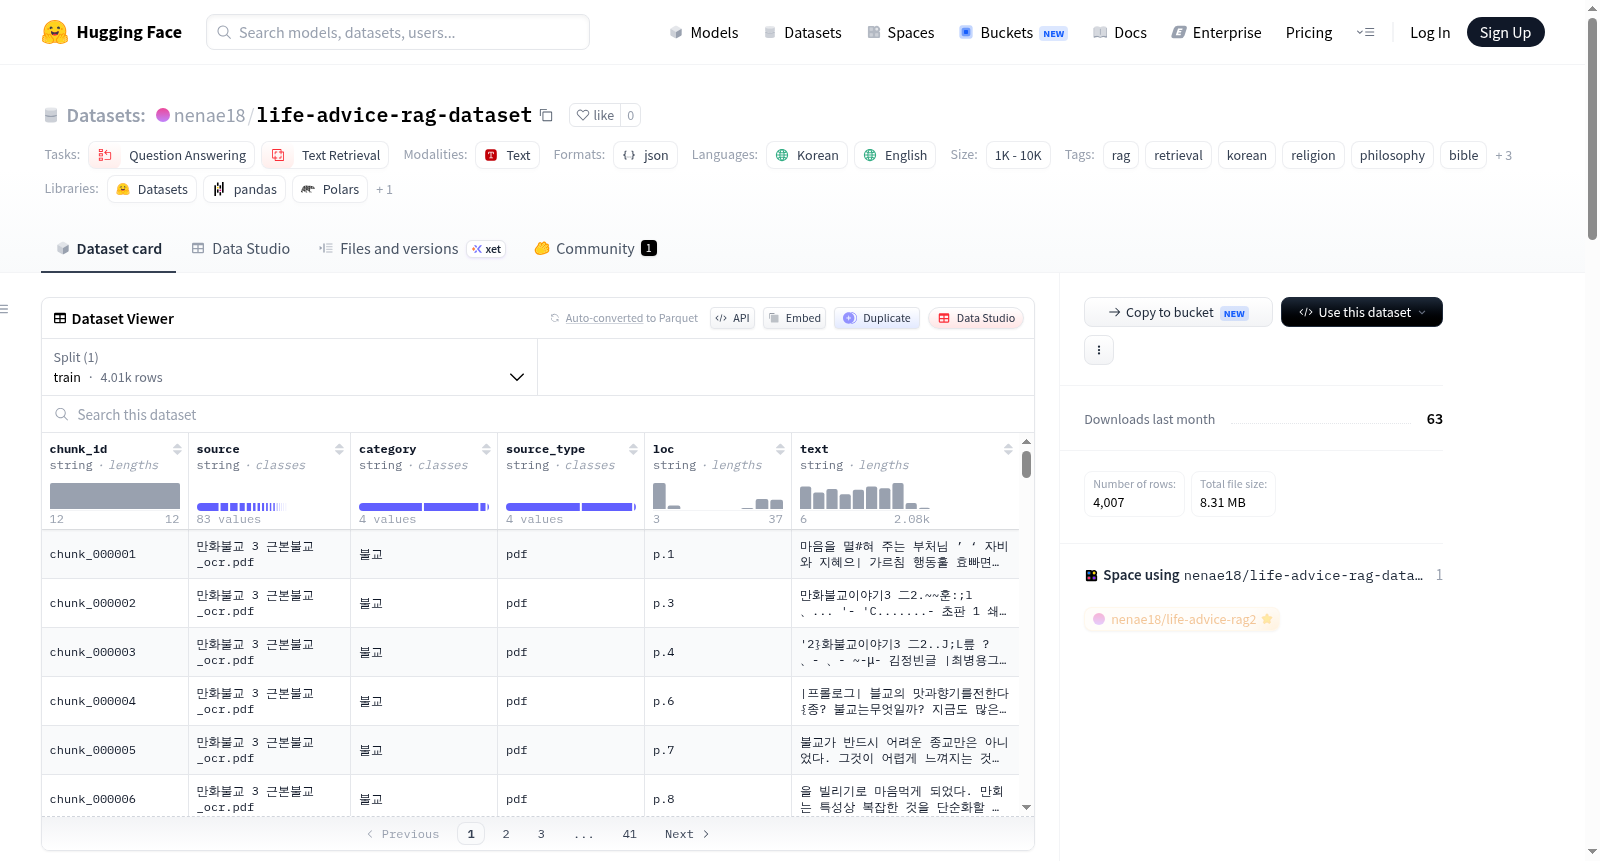This screenshot has height=861, width=1600.
Task: Click the Question Answering task tag
Action: click(171, 155)
